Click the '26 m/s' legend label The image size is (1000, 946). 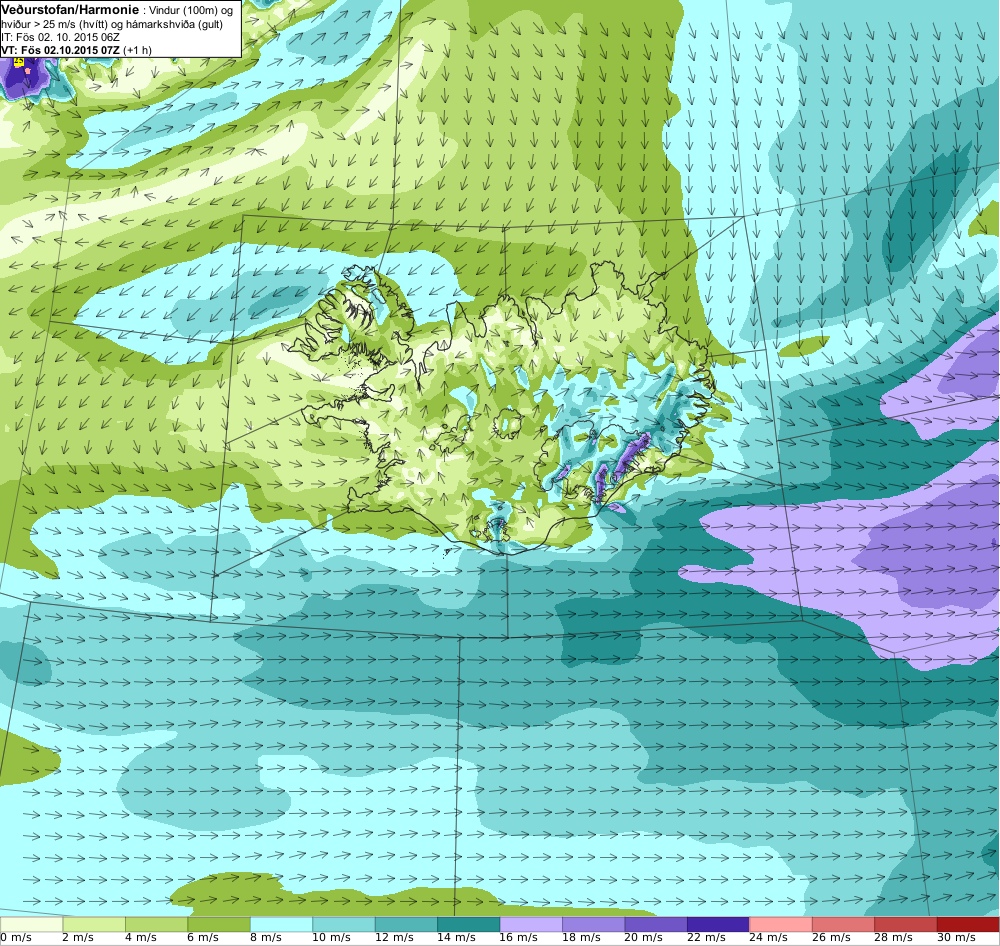[831, 938]
